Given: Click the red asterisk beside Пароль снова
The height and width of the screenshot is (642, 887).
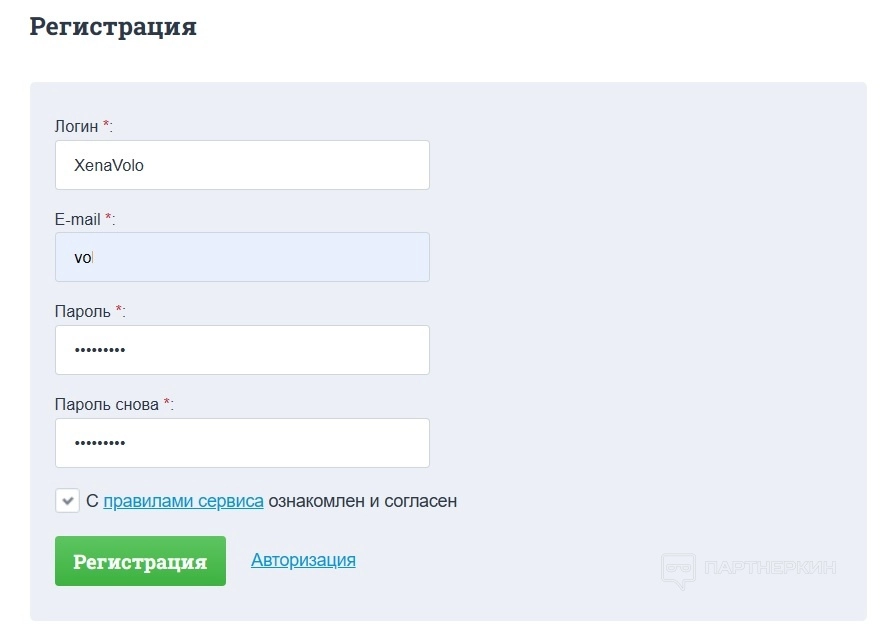Looking at the screenshot, I should click(x=167, y=404).
